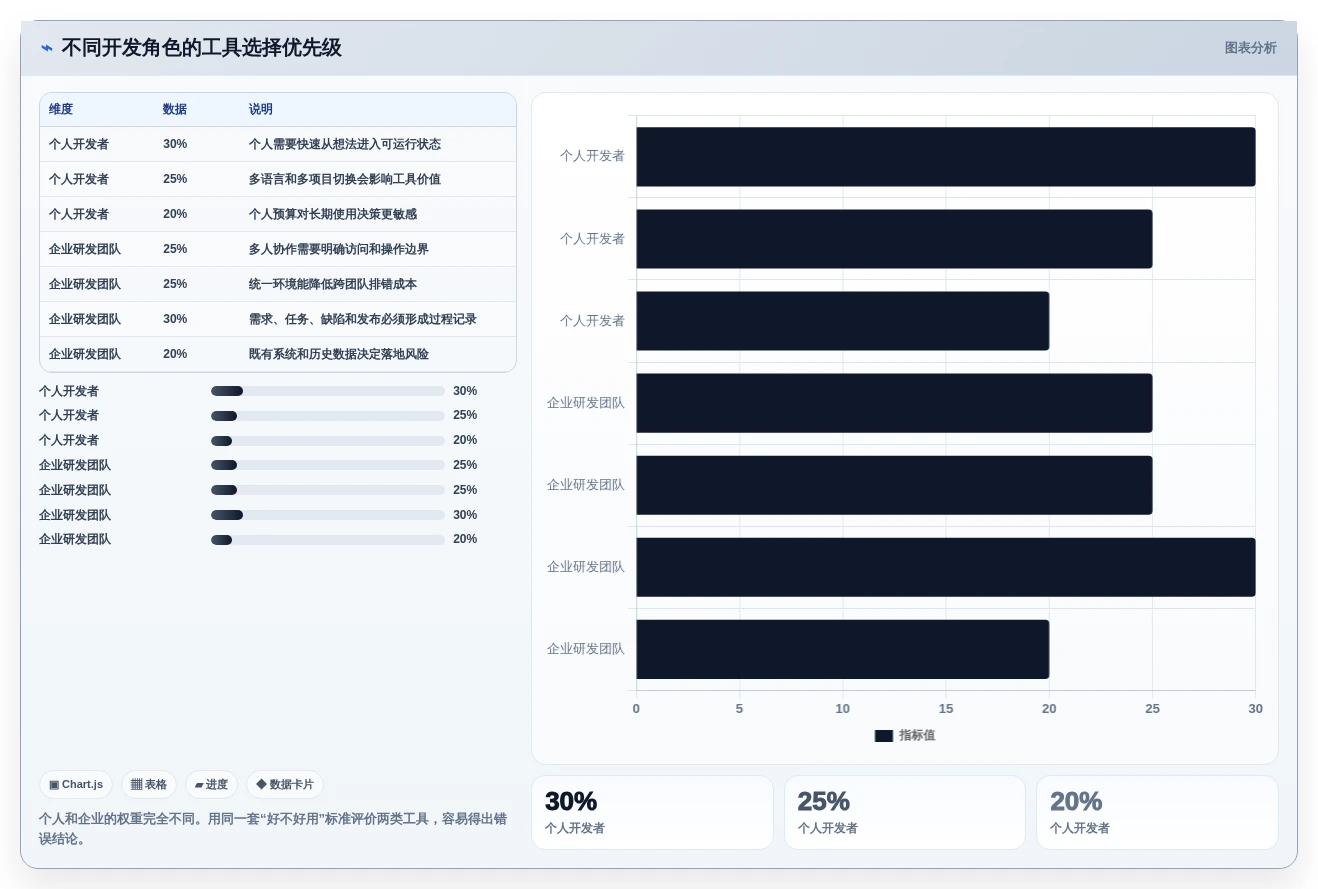Click the x-axis tick label 10
This screenshot has height=889, width=1318.
[x=843, y=709]
